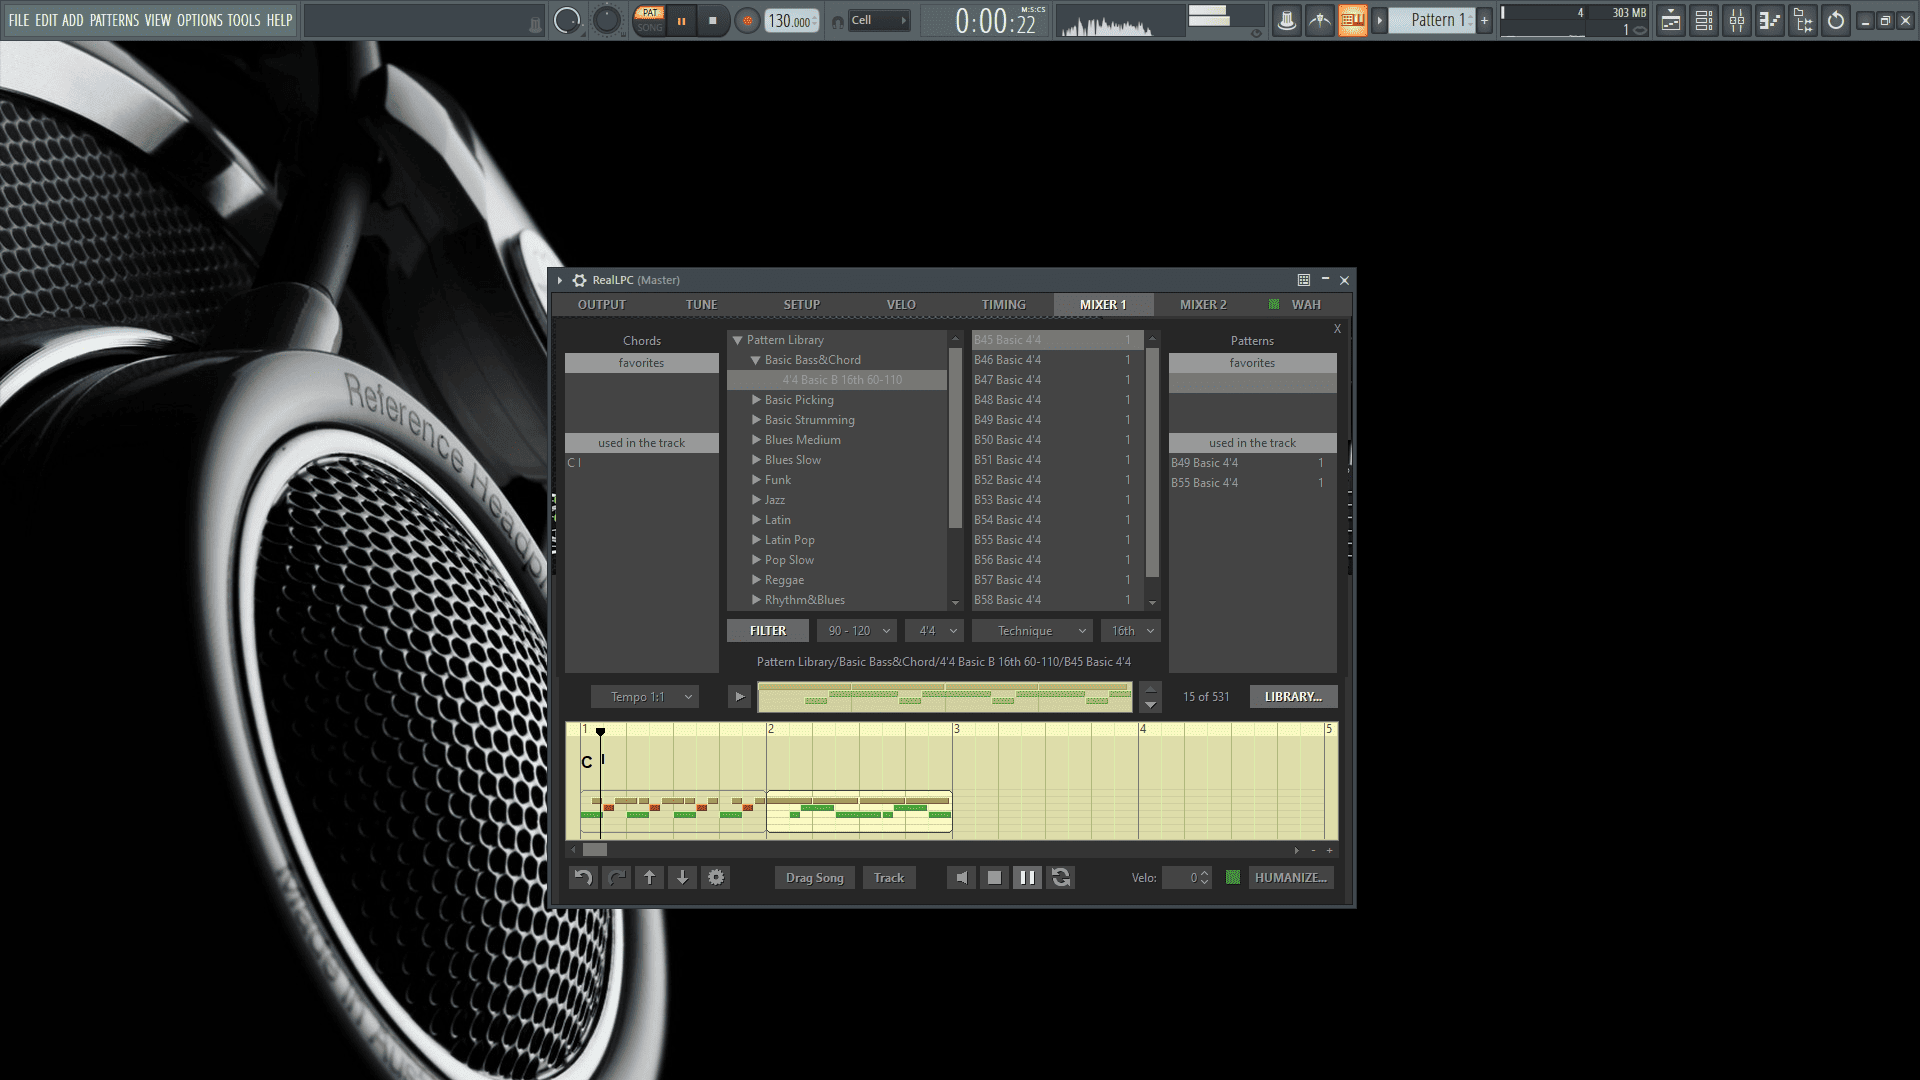Click the HUMANIZE... button
Screen dimensions: 1920x1080
tap(1290, 878)
